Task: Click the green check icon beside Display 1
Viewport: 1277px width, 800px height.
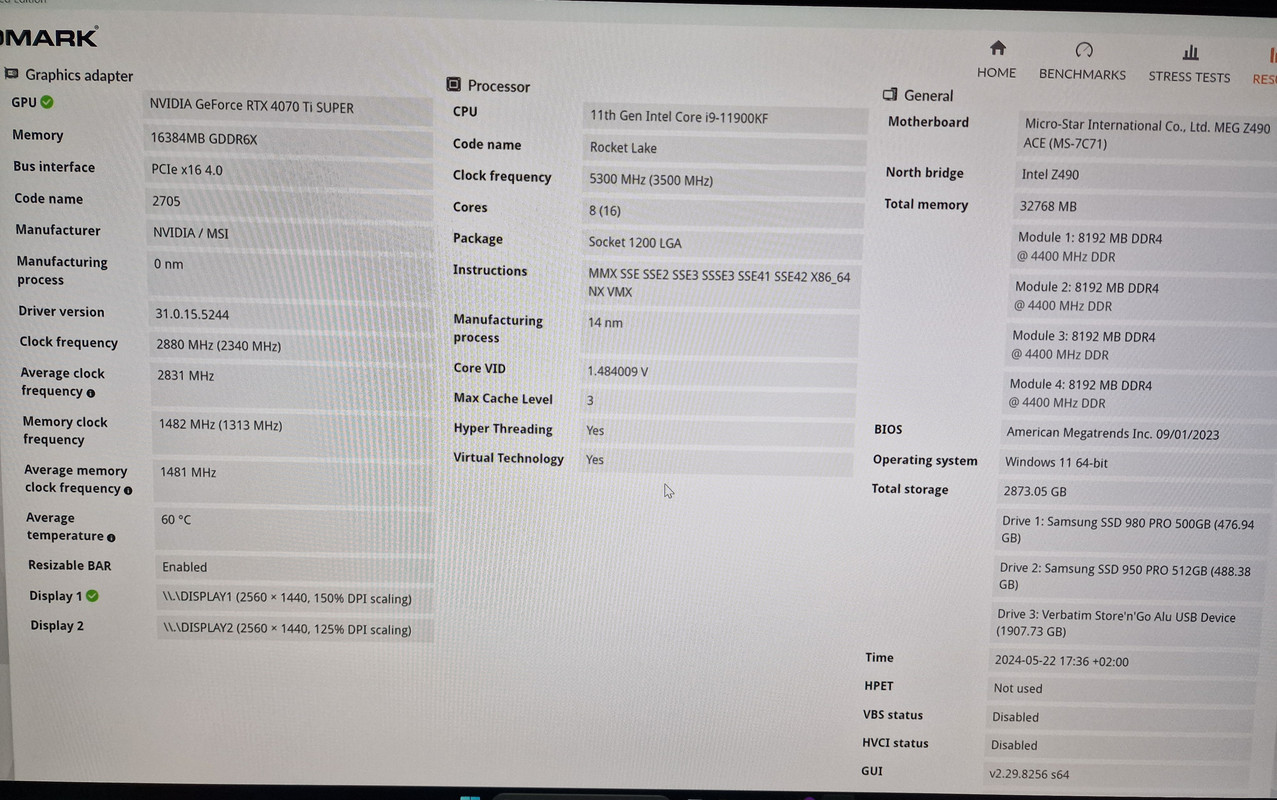Action: pyautogui.click(x=92, y=595)
